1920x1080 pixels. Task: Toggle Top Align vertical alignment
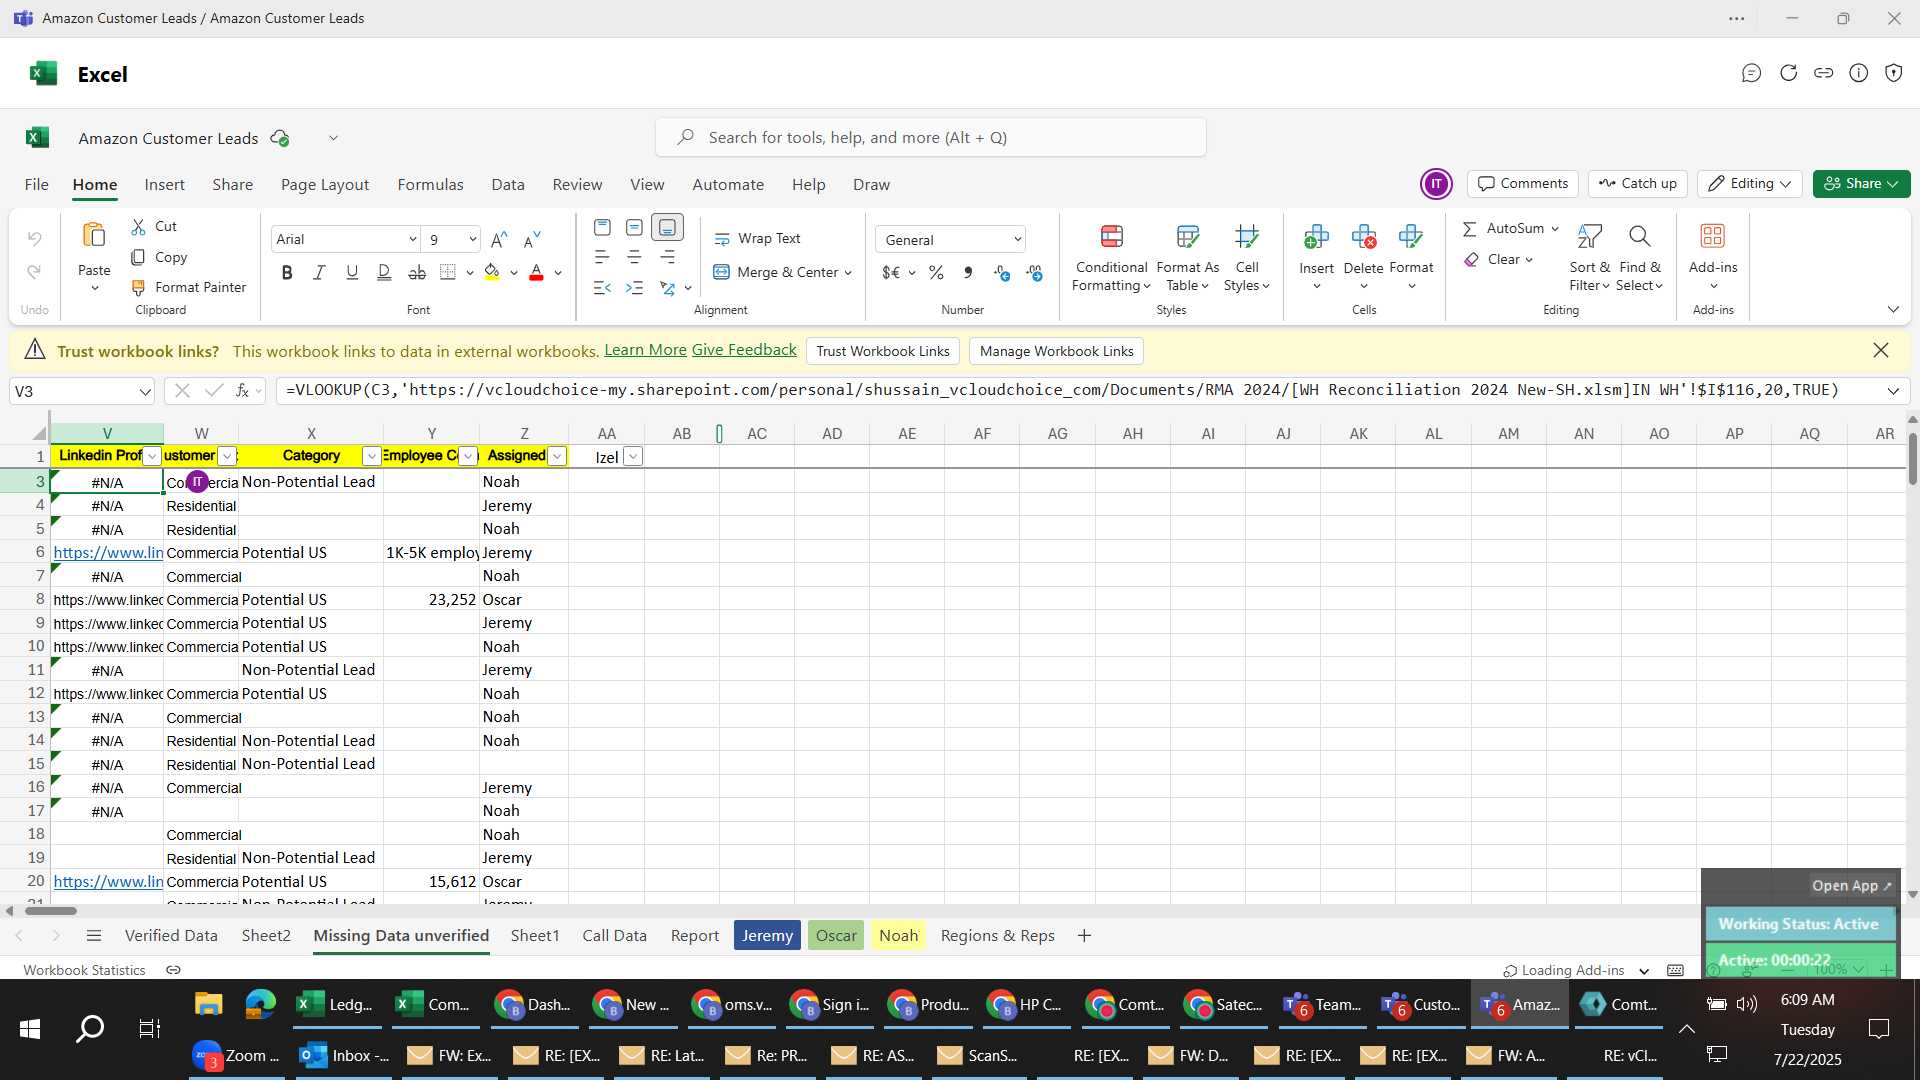pyautogui.click(x=602, y=228)
